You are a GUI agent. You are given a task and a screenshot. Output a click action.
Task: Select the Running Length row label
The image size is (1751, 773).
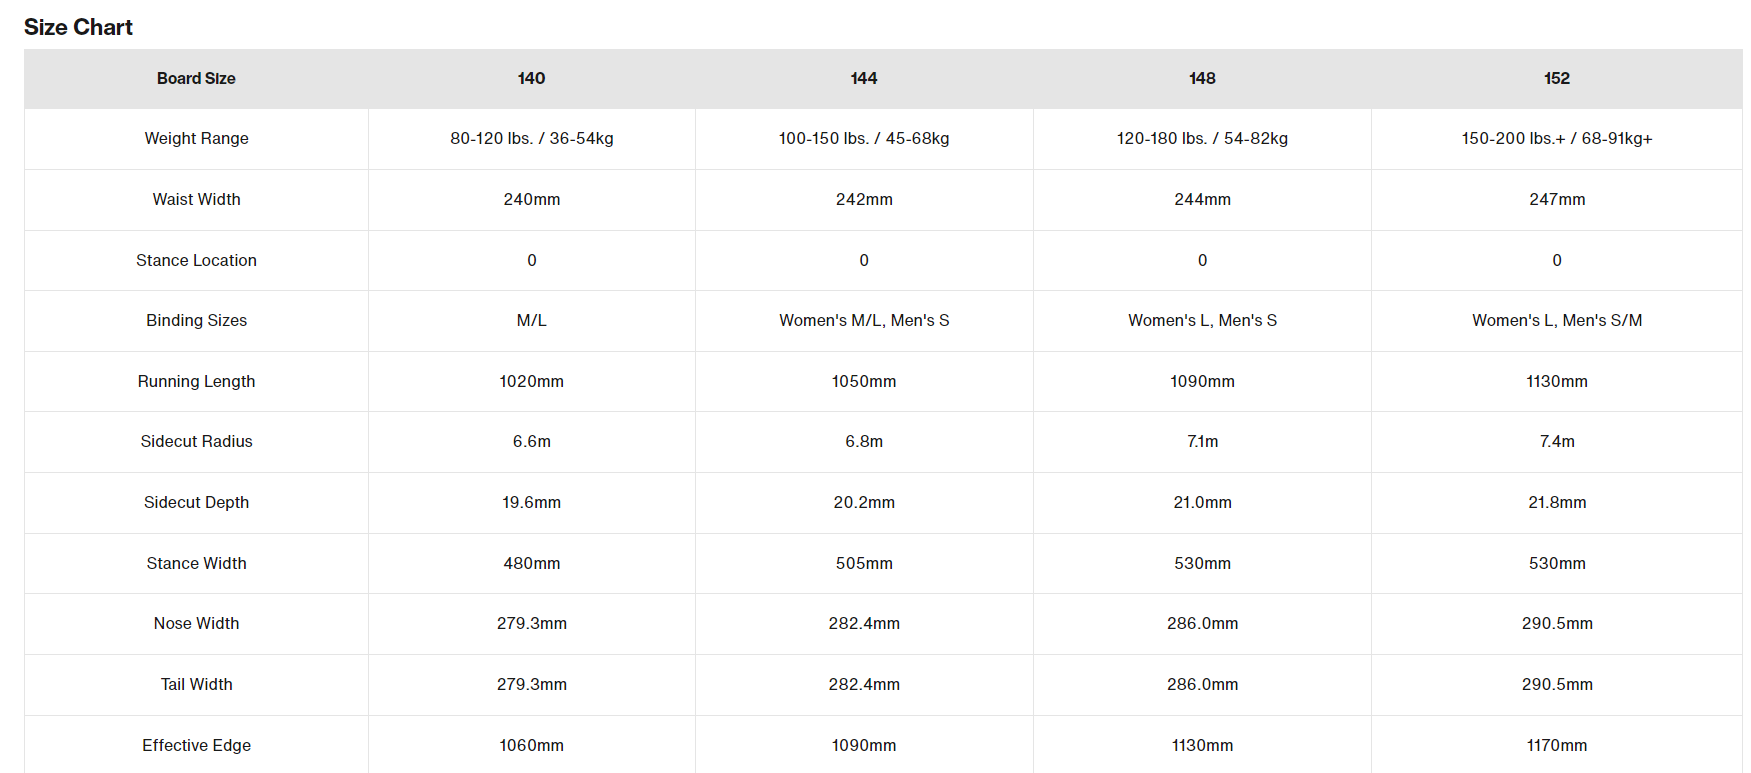[196, 381]
